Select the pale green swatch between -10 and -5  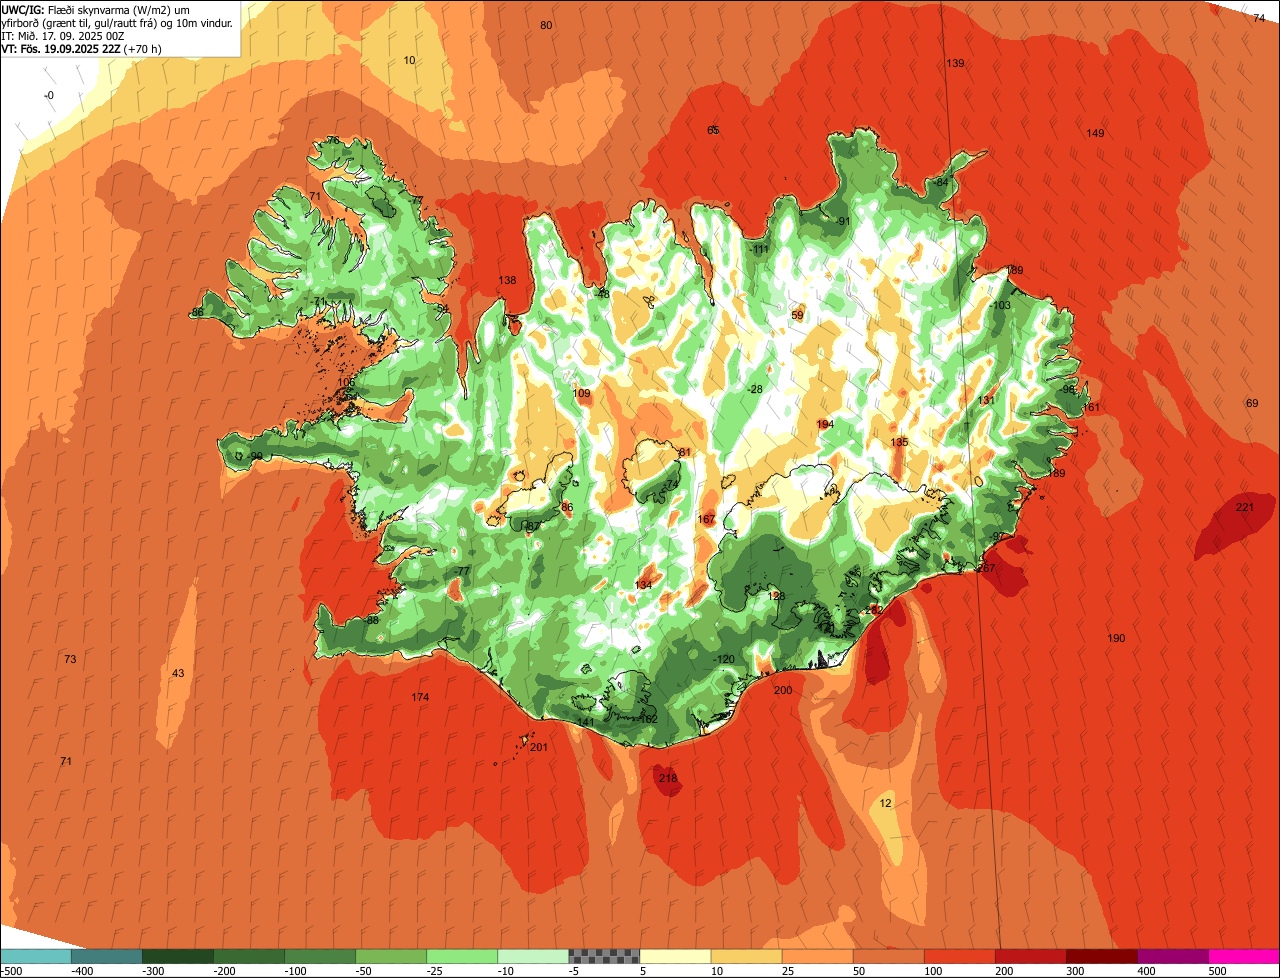tap(532, 956)
